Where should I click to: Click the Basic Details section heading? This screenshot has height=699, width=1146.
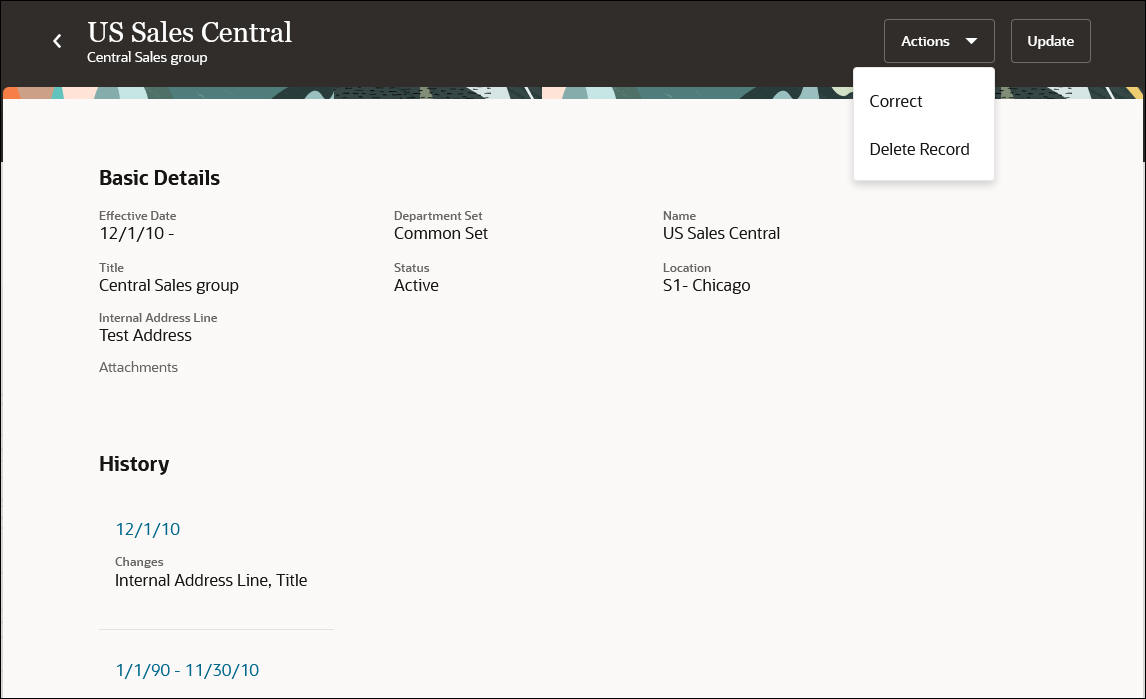[159, 178]
